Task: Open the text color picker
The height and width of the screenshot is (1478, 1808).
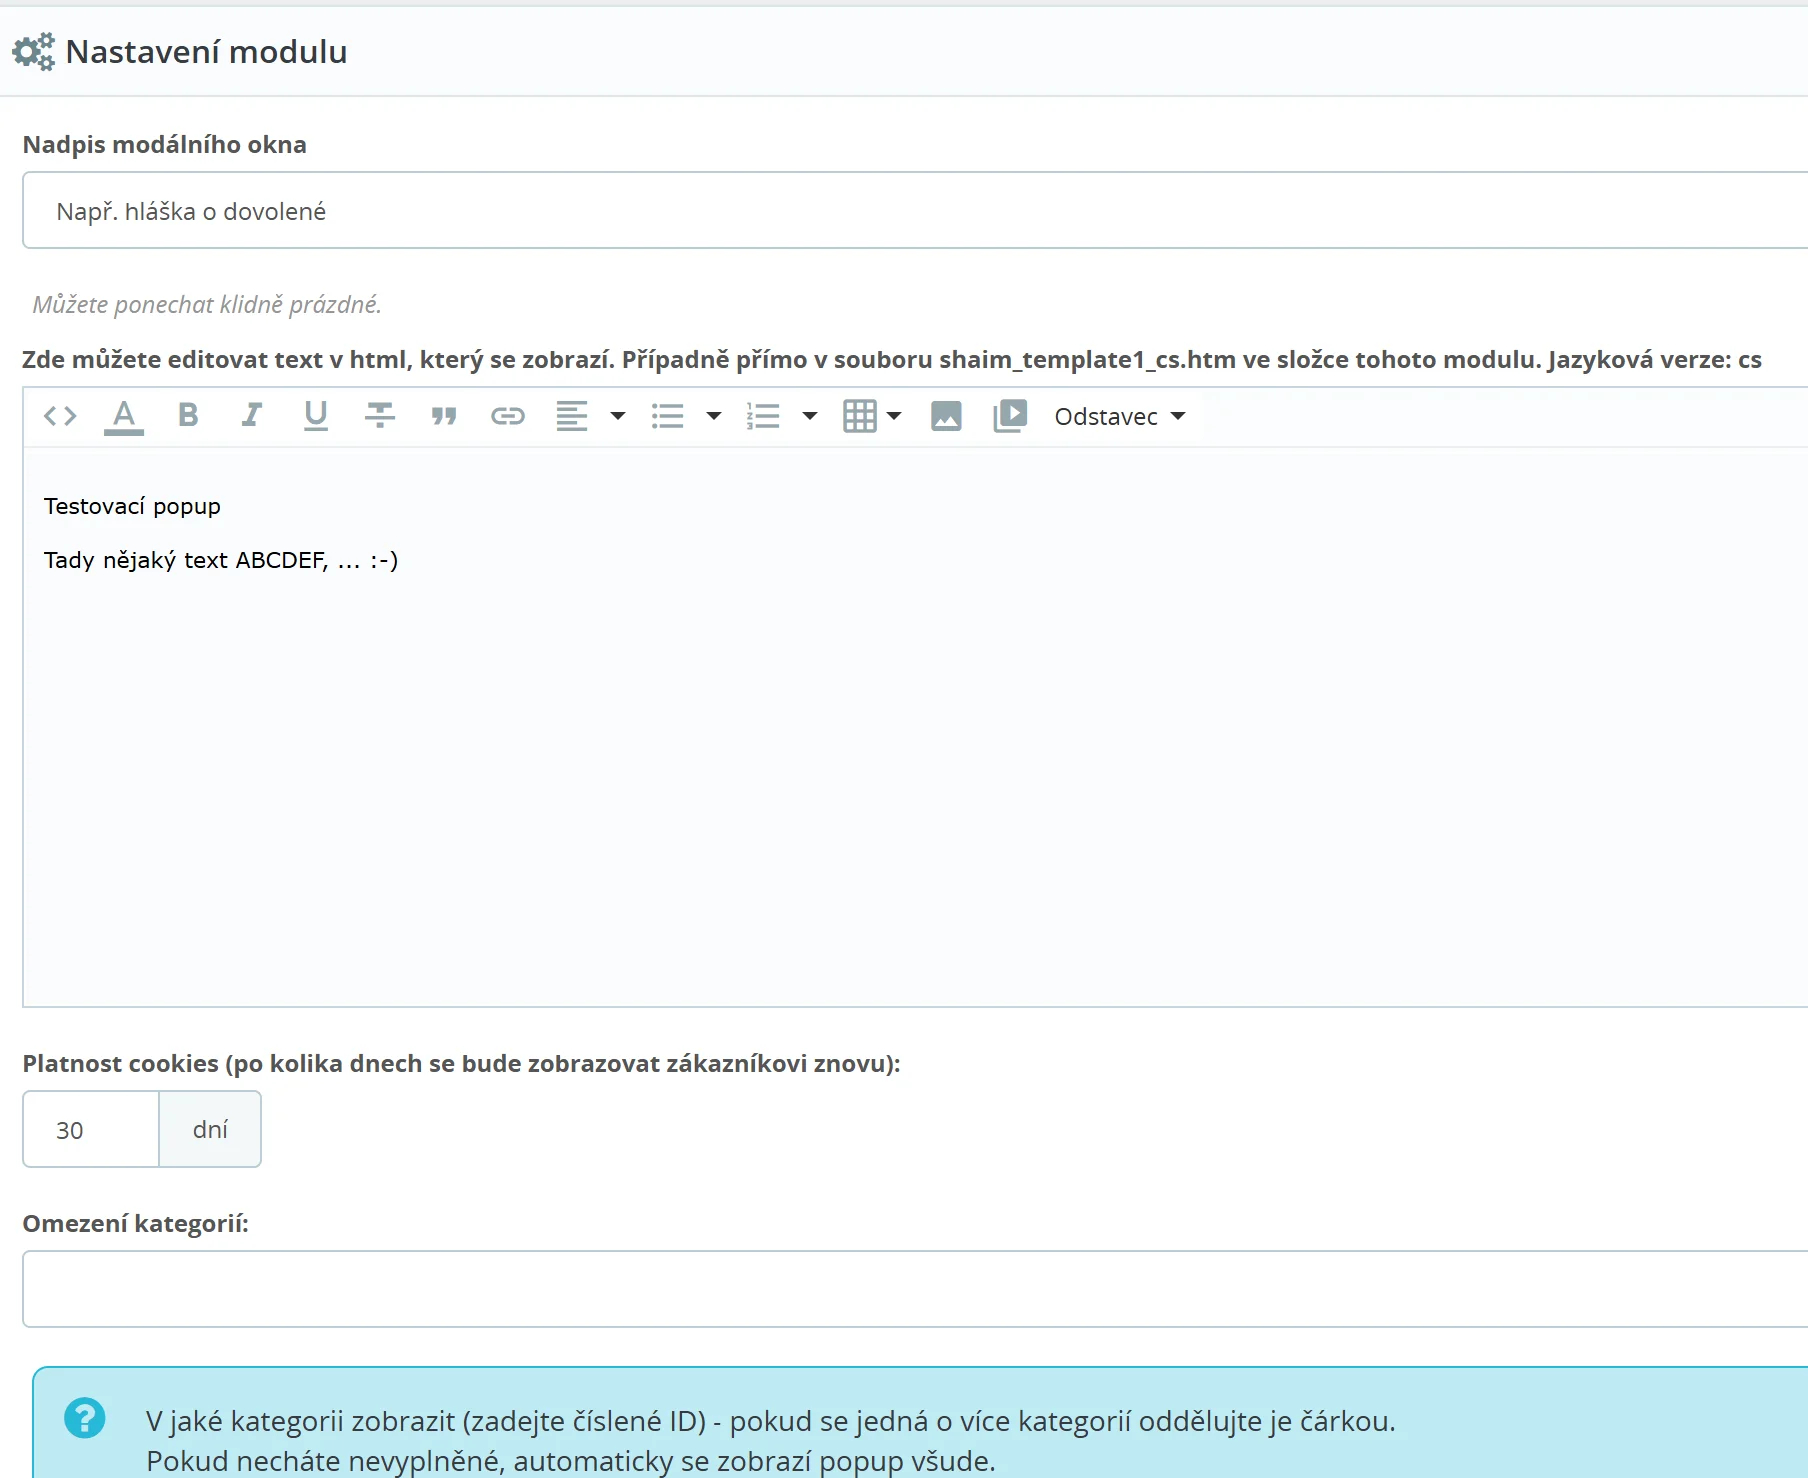Action: click(x=124, y=416)
